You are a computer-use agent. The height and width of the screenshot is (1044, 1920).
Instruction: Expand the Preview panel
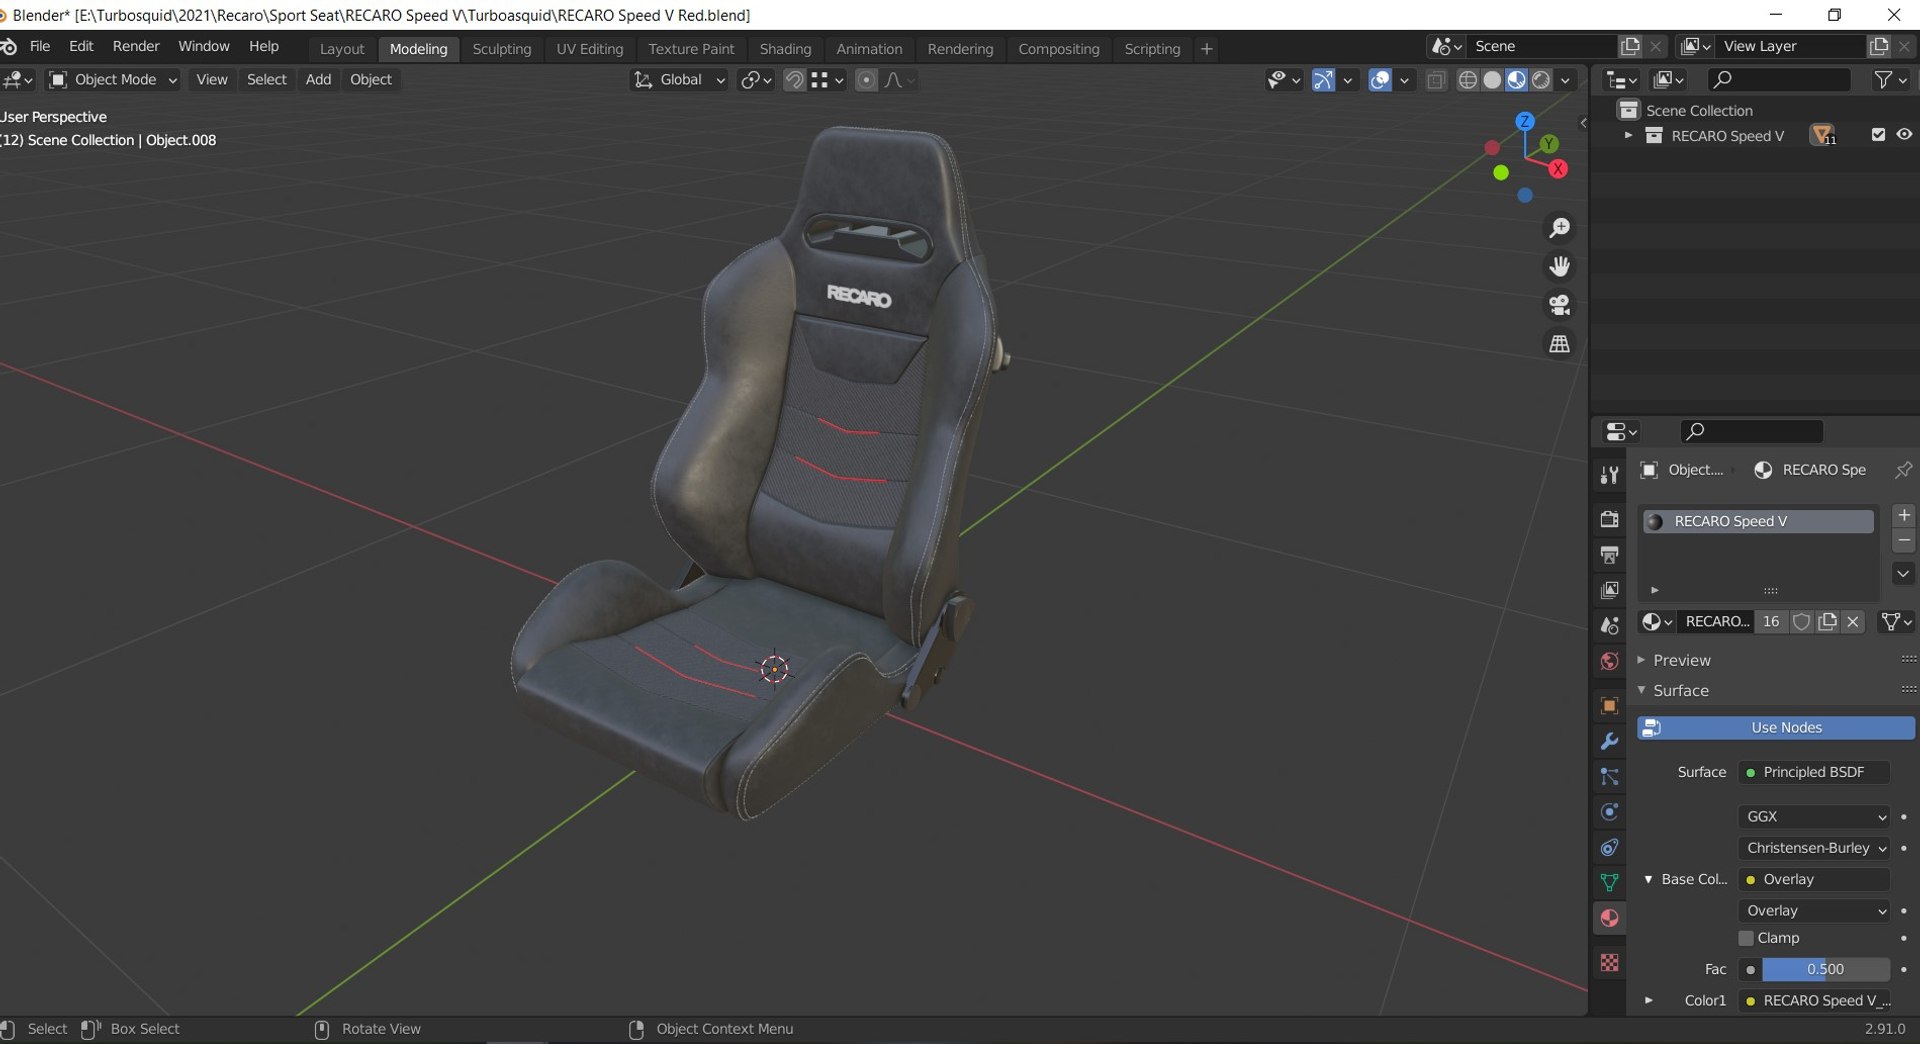[x=1681, y=660]
